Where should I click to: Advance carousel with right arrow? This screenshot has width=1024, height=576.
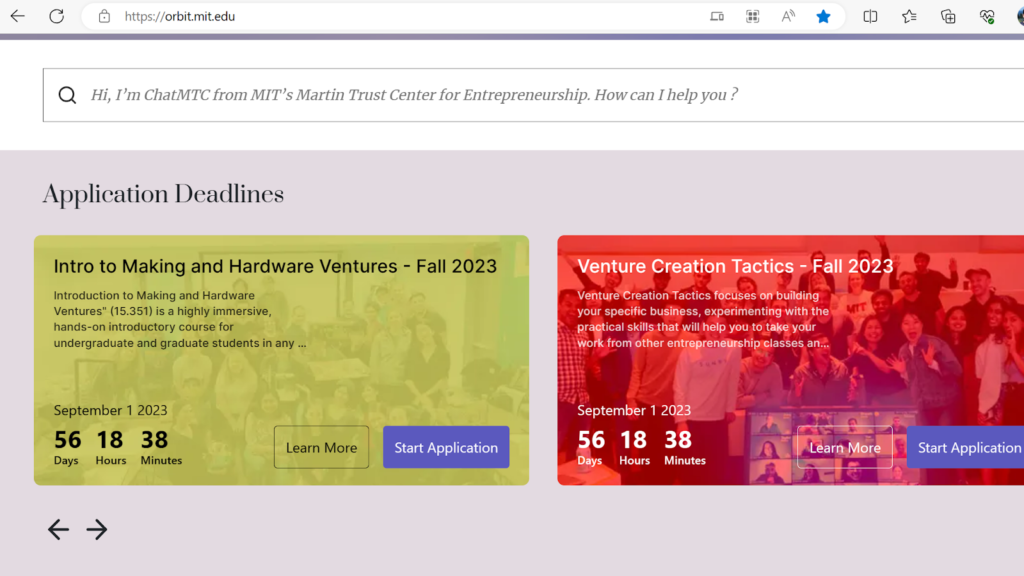pos(97,529)
